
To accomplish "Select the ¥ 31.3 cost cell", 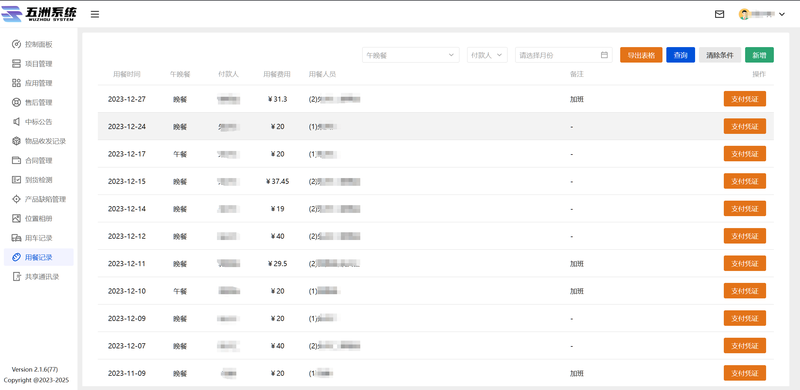I will (x=277, y=99).
